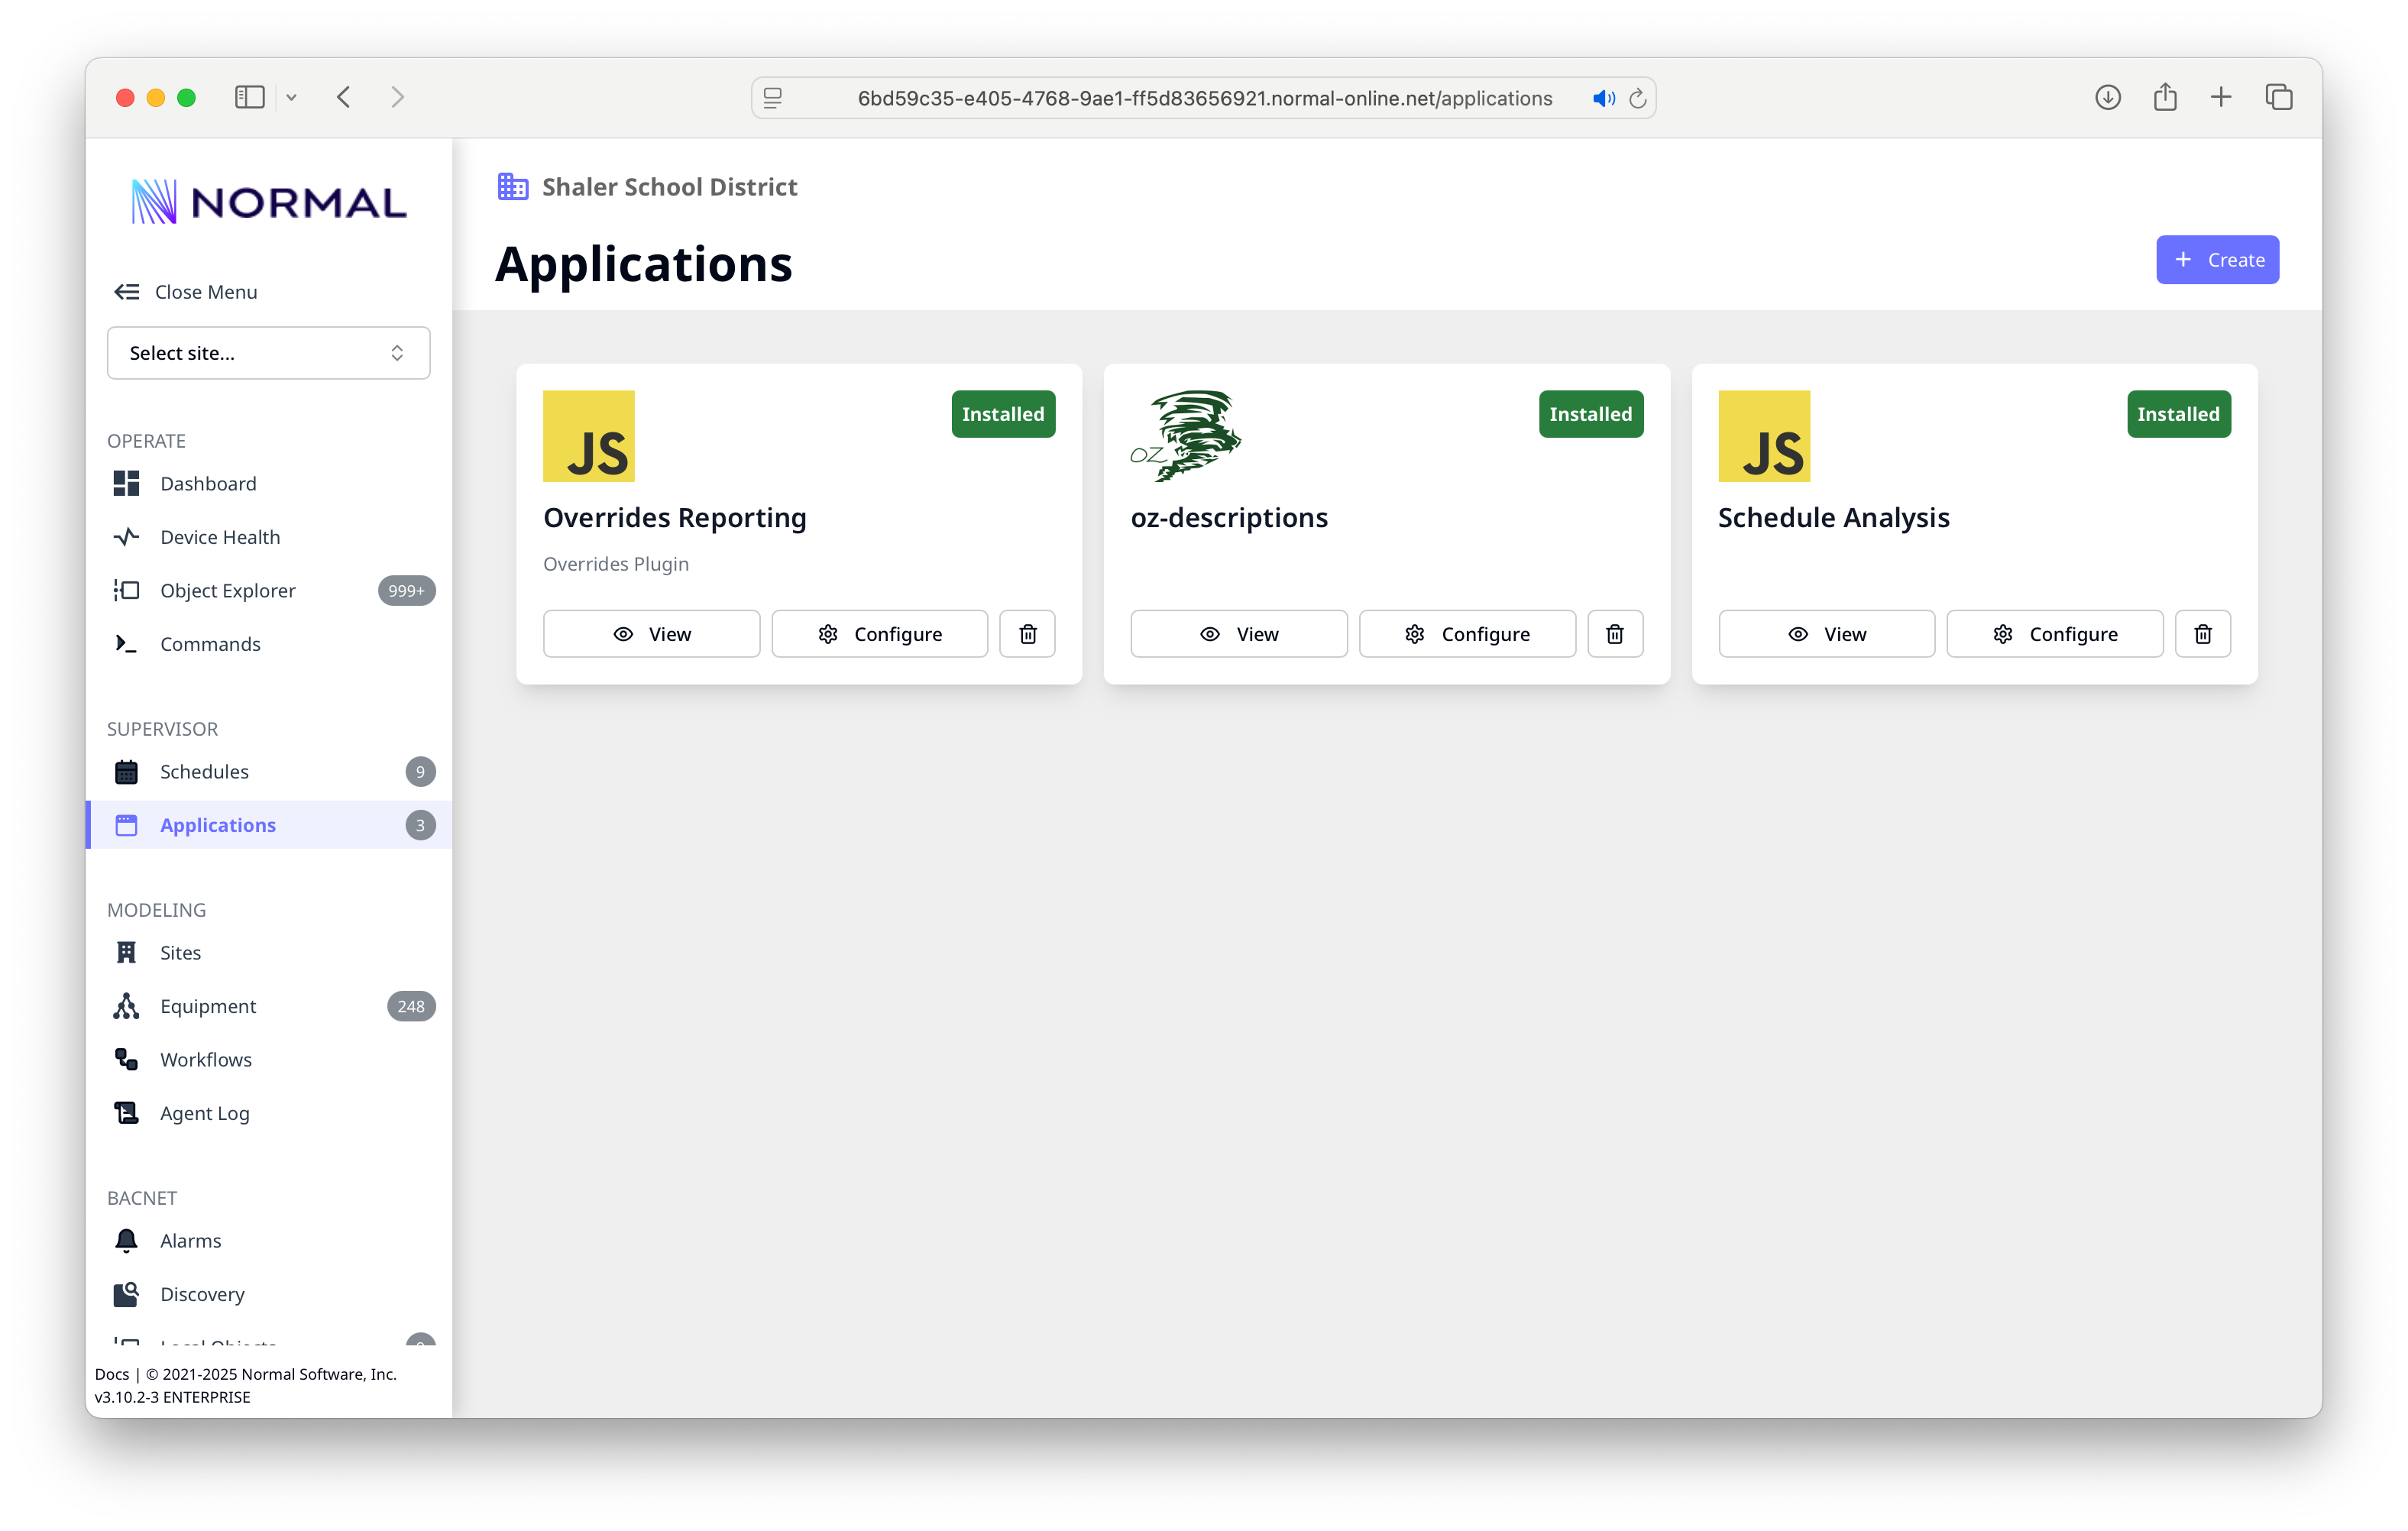Open Safari downloads icon
This screenshot has height=1531, width=2408.
(x=2107, y=97)
